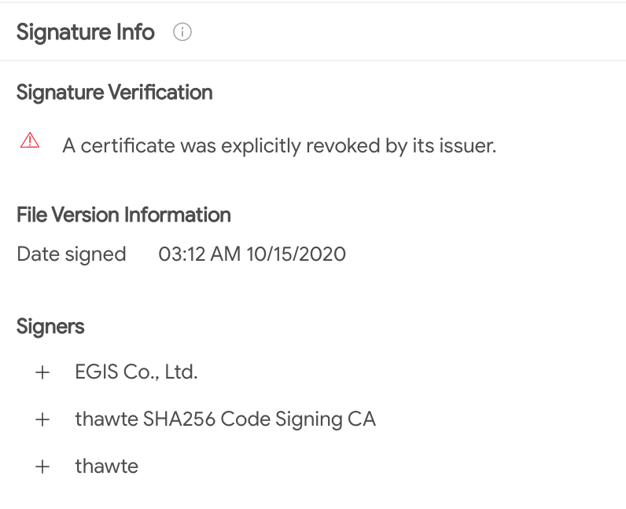Click the info icon beside Signature Info
This screenshot has width=626, height=509.
tap(182, 32)
